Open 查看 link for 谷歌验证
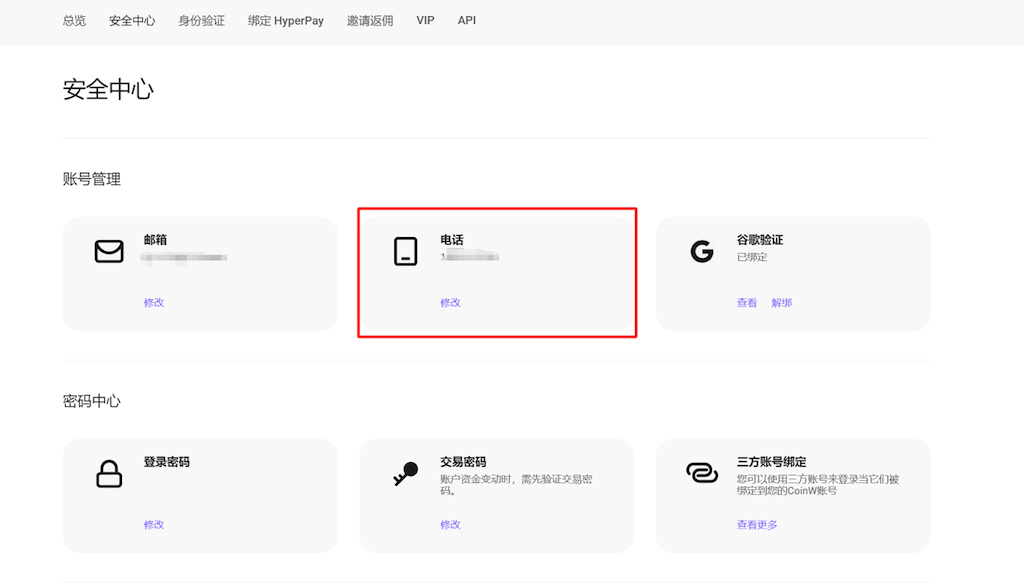 747,302
